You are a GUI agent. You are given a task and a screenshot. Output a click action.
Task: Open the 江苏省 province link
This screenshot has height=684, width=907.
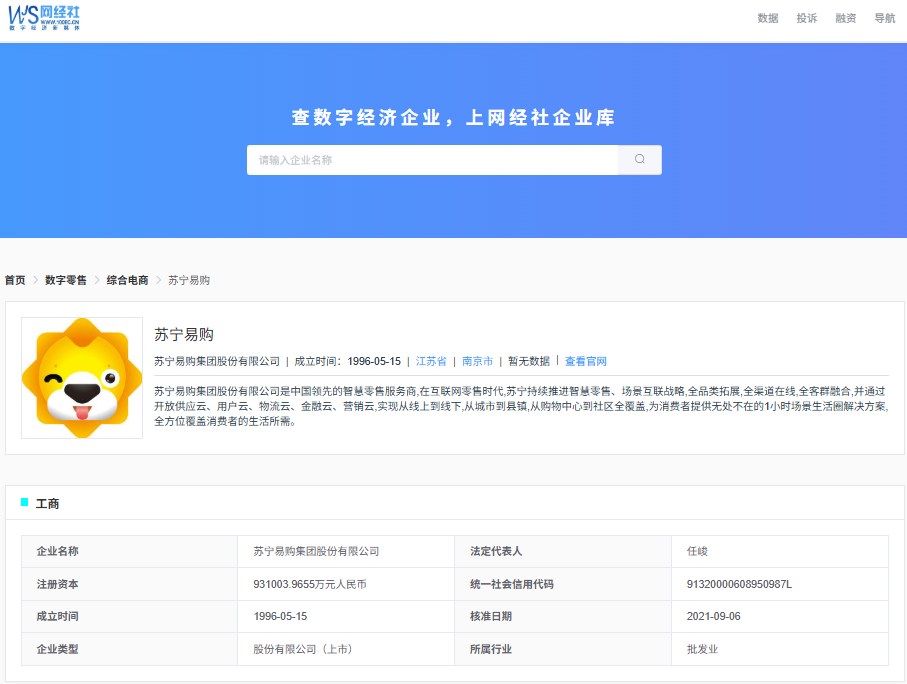pos(431,361)
